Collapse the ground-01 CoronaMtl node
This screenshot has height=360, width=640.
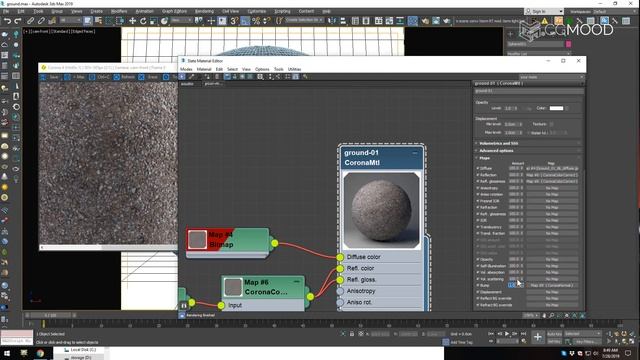click(x=415, y=153)
